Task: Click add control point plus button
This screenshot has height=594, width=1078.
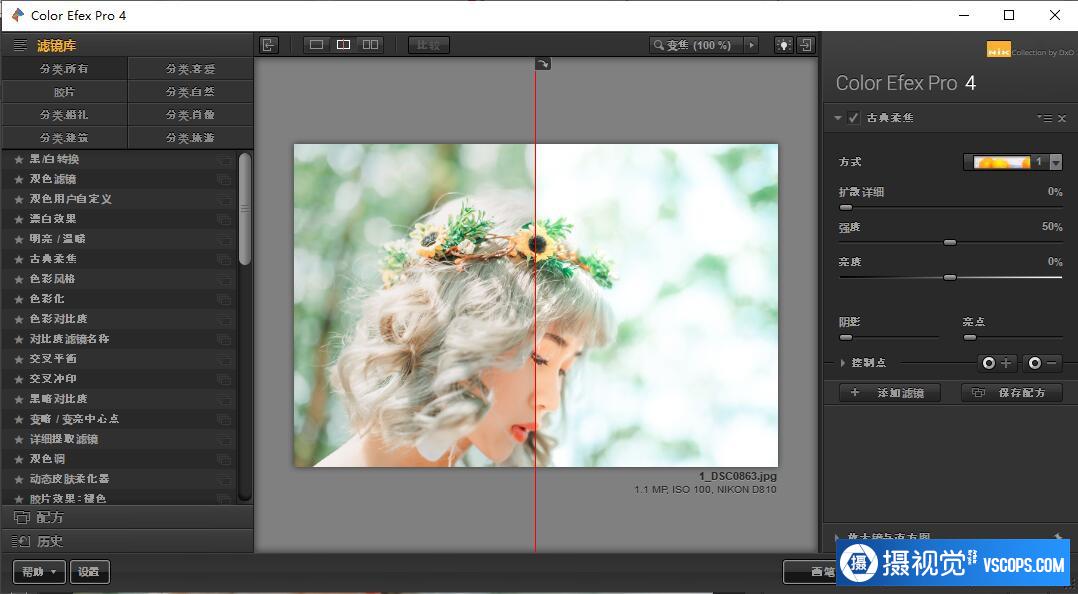Action: point(997,363)
